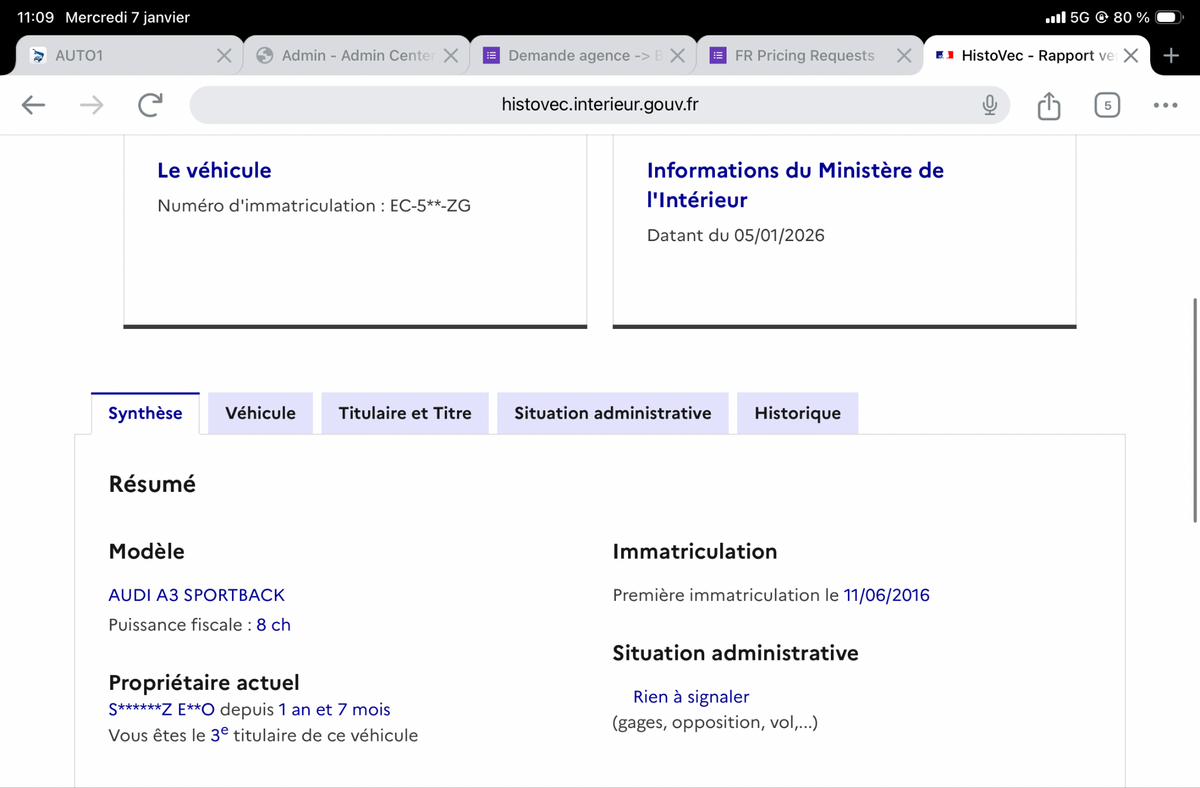The image size is (1200, 788).
Task: Show the Historique tab
Action: coord(797,413)
